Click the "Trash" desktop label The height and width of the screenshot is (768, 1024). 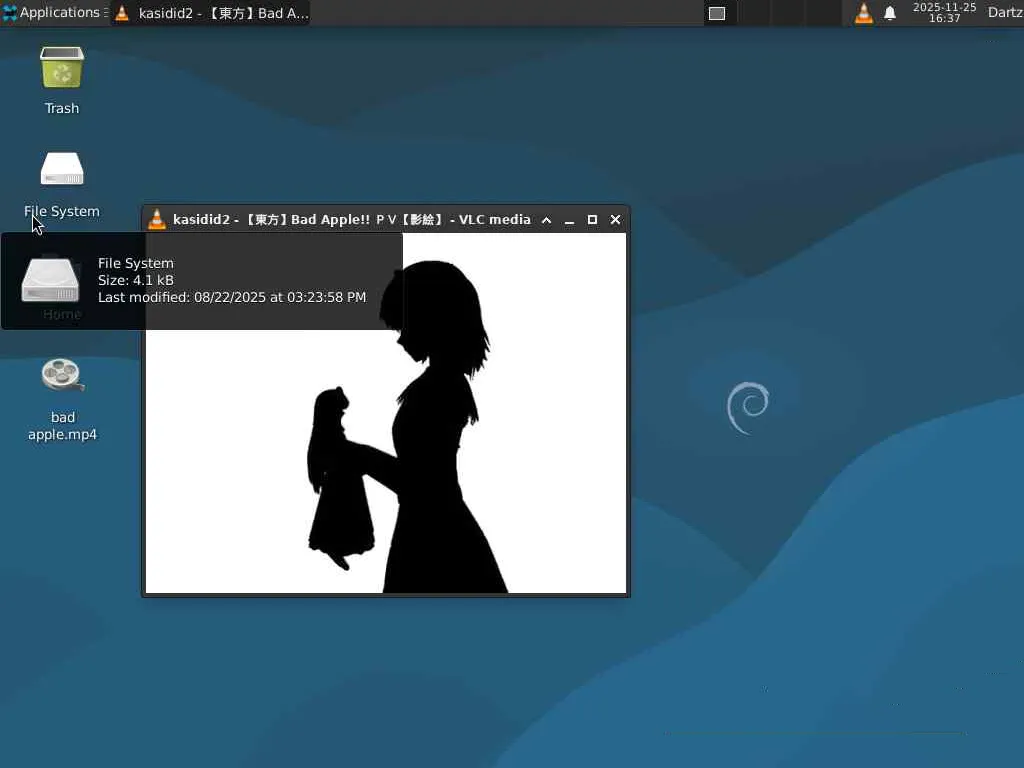[x=62, y=108]
